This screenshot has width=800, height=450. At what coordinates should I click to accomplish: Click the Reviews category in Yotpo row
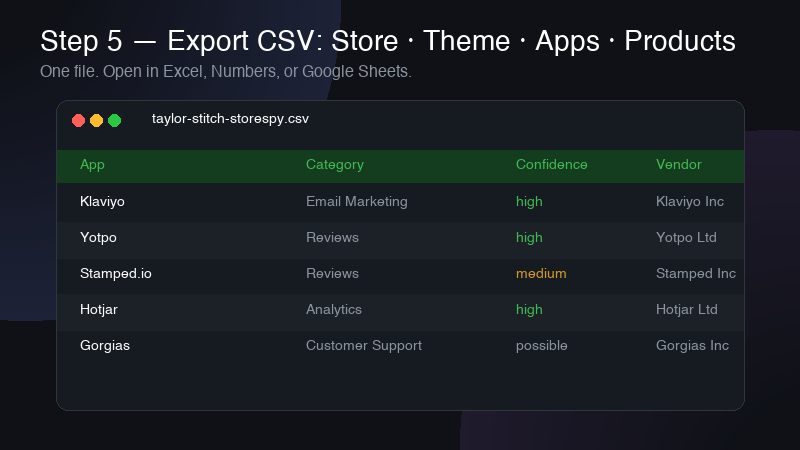click(x=332, y=237)
